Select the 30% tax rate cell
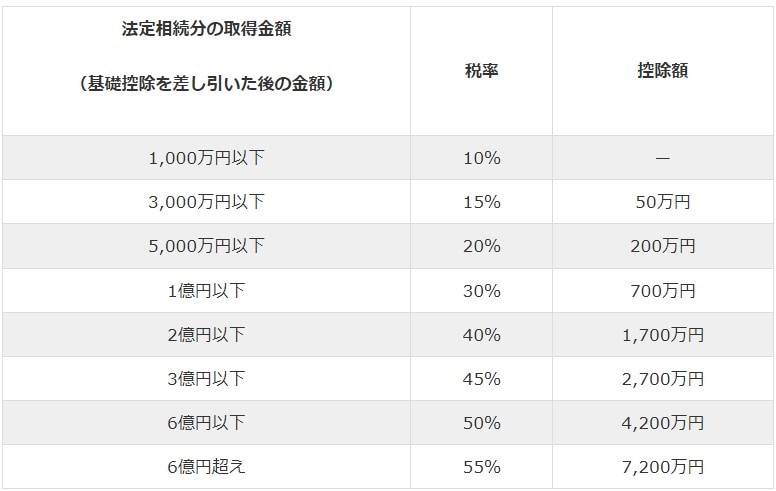The image size is (776, 491). pyautogui.click(x=482, y=291)
